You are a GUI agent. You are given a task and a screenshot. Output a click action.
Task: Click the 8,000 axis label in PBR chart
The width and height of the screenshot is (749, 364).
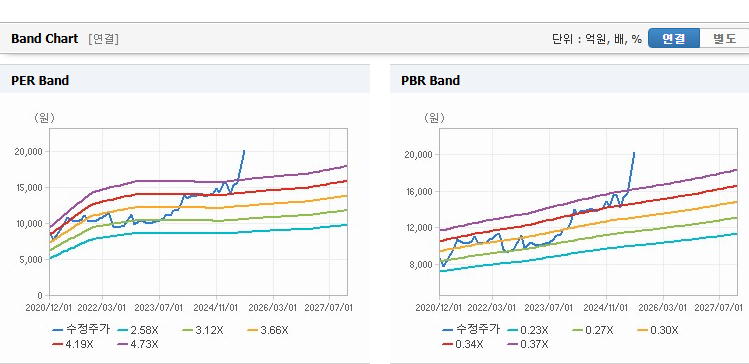point(421,265)
